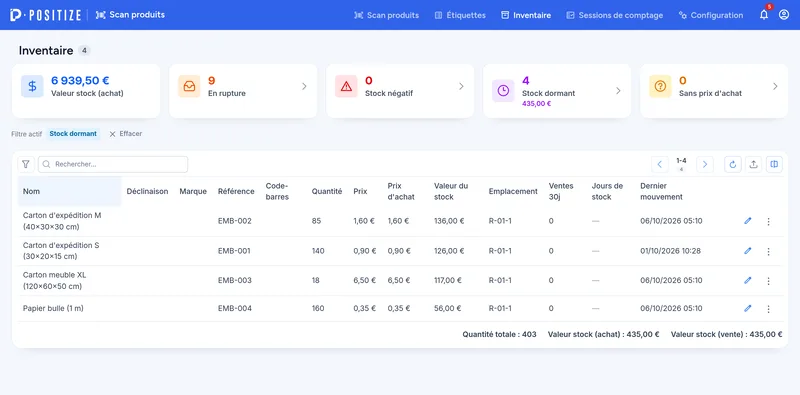This screenshot has width=800, height=395.
Task: Click the Rechercher search field
Action: pos(113,164)
